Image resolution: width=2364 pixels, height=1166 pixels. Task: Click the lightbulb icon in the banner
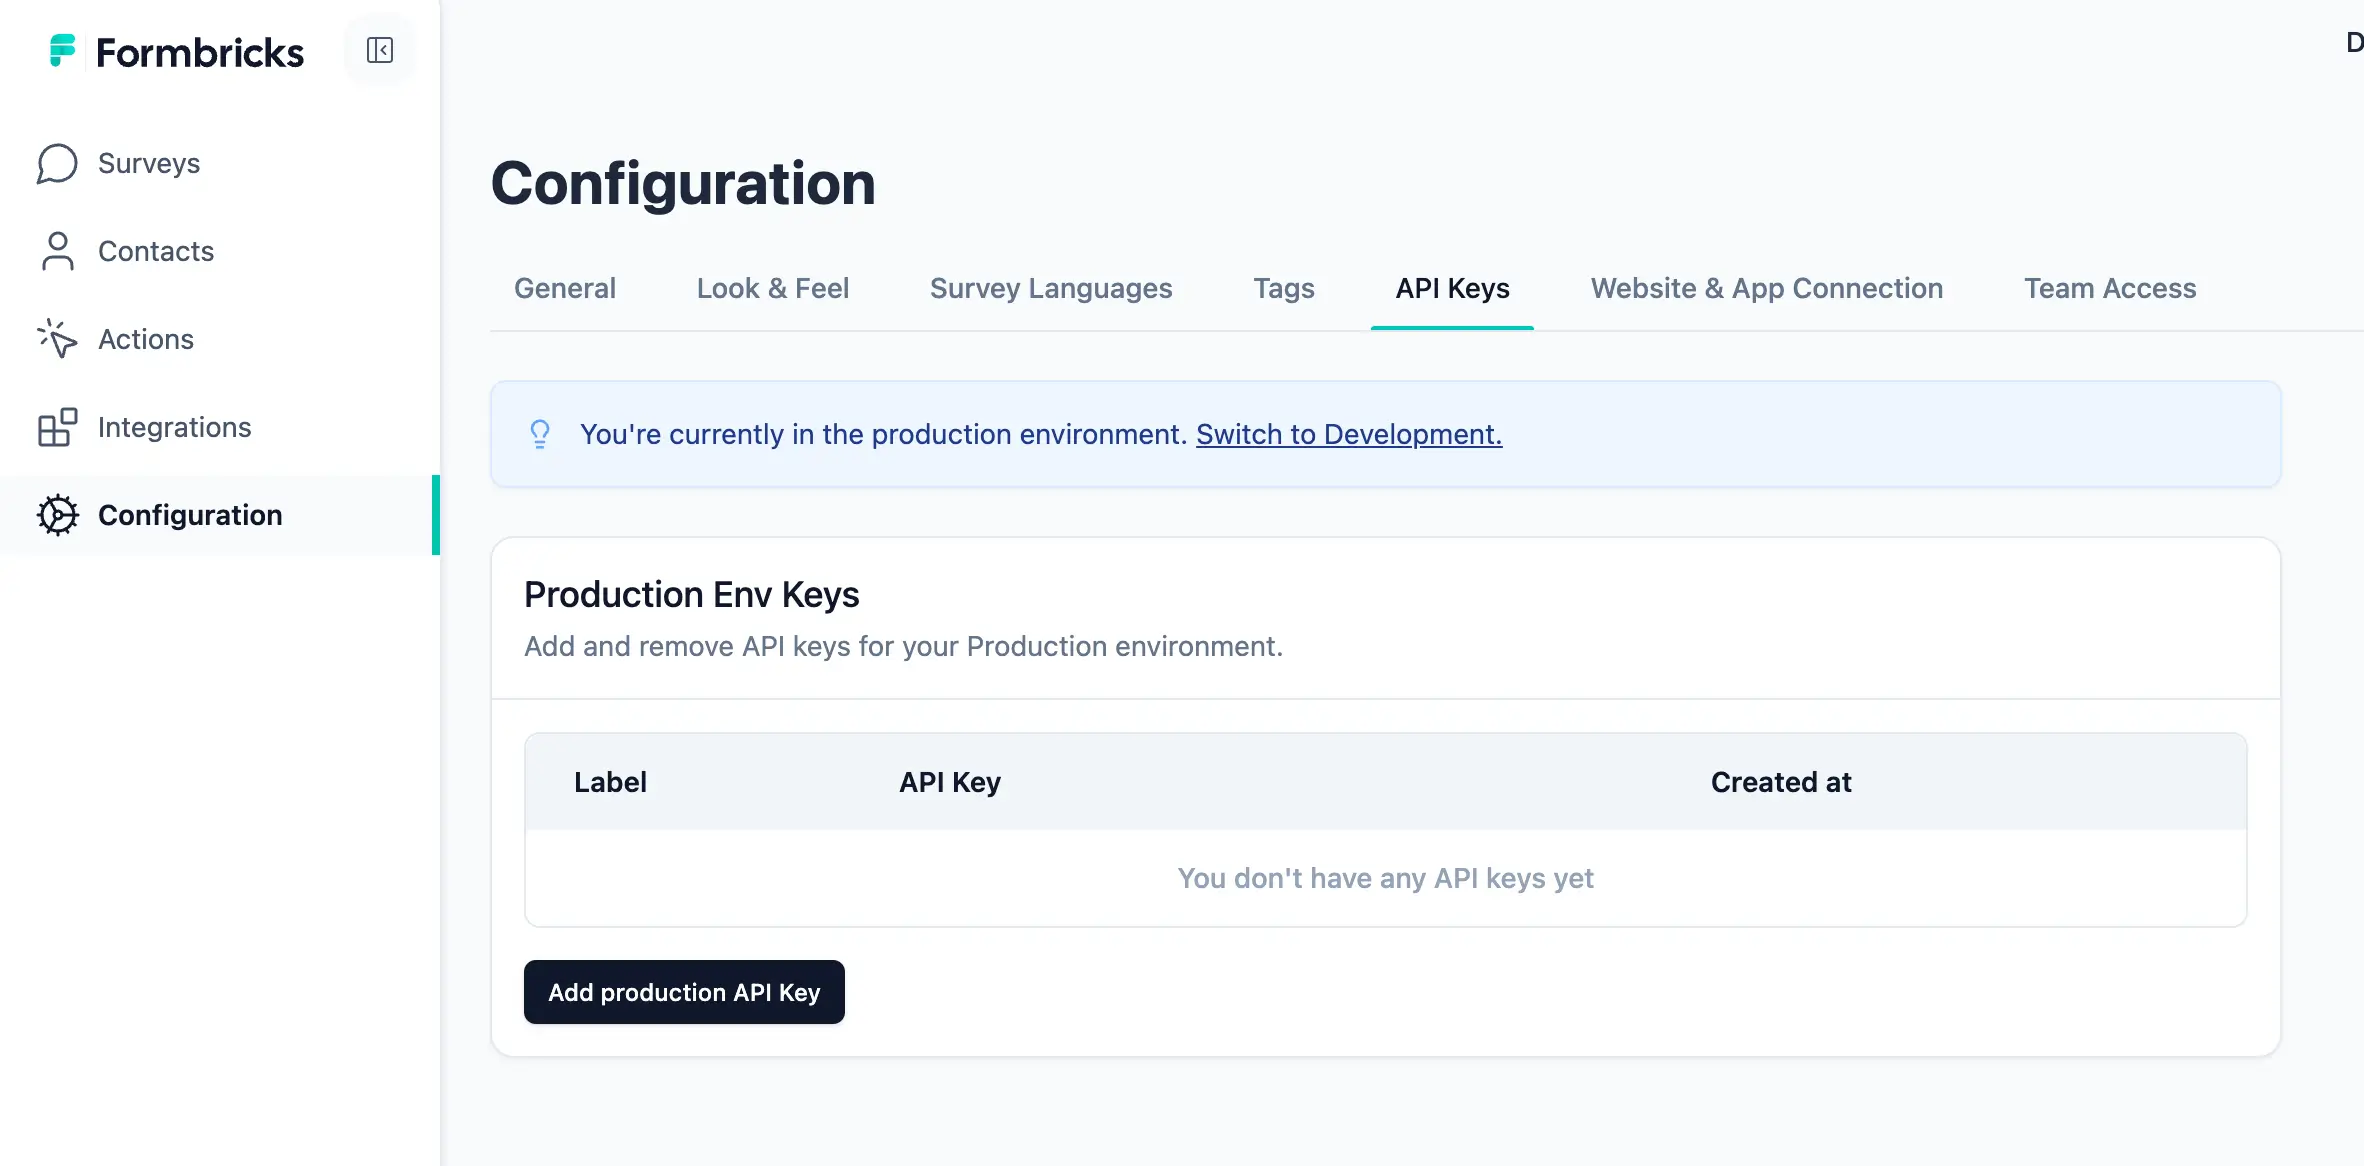[x=539, y=434]
